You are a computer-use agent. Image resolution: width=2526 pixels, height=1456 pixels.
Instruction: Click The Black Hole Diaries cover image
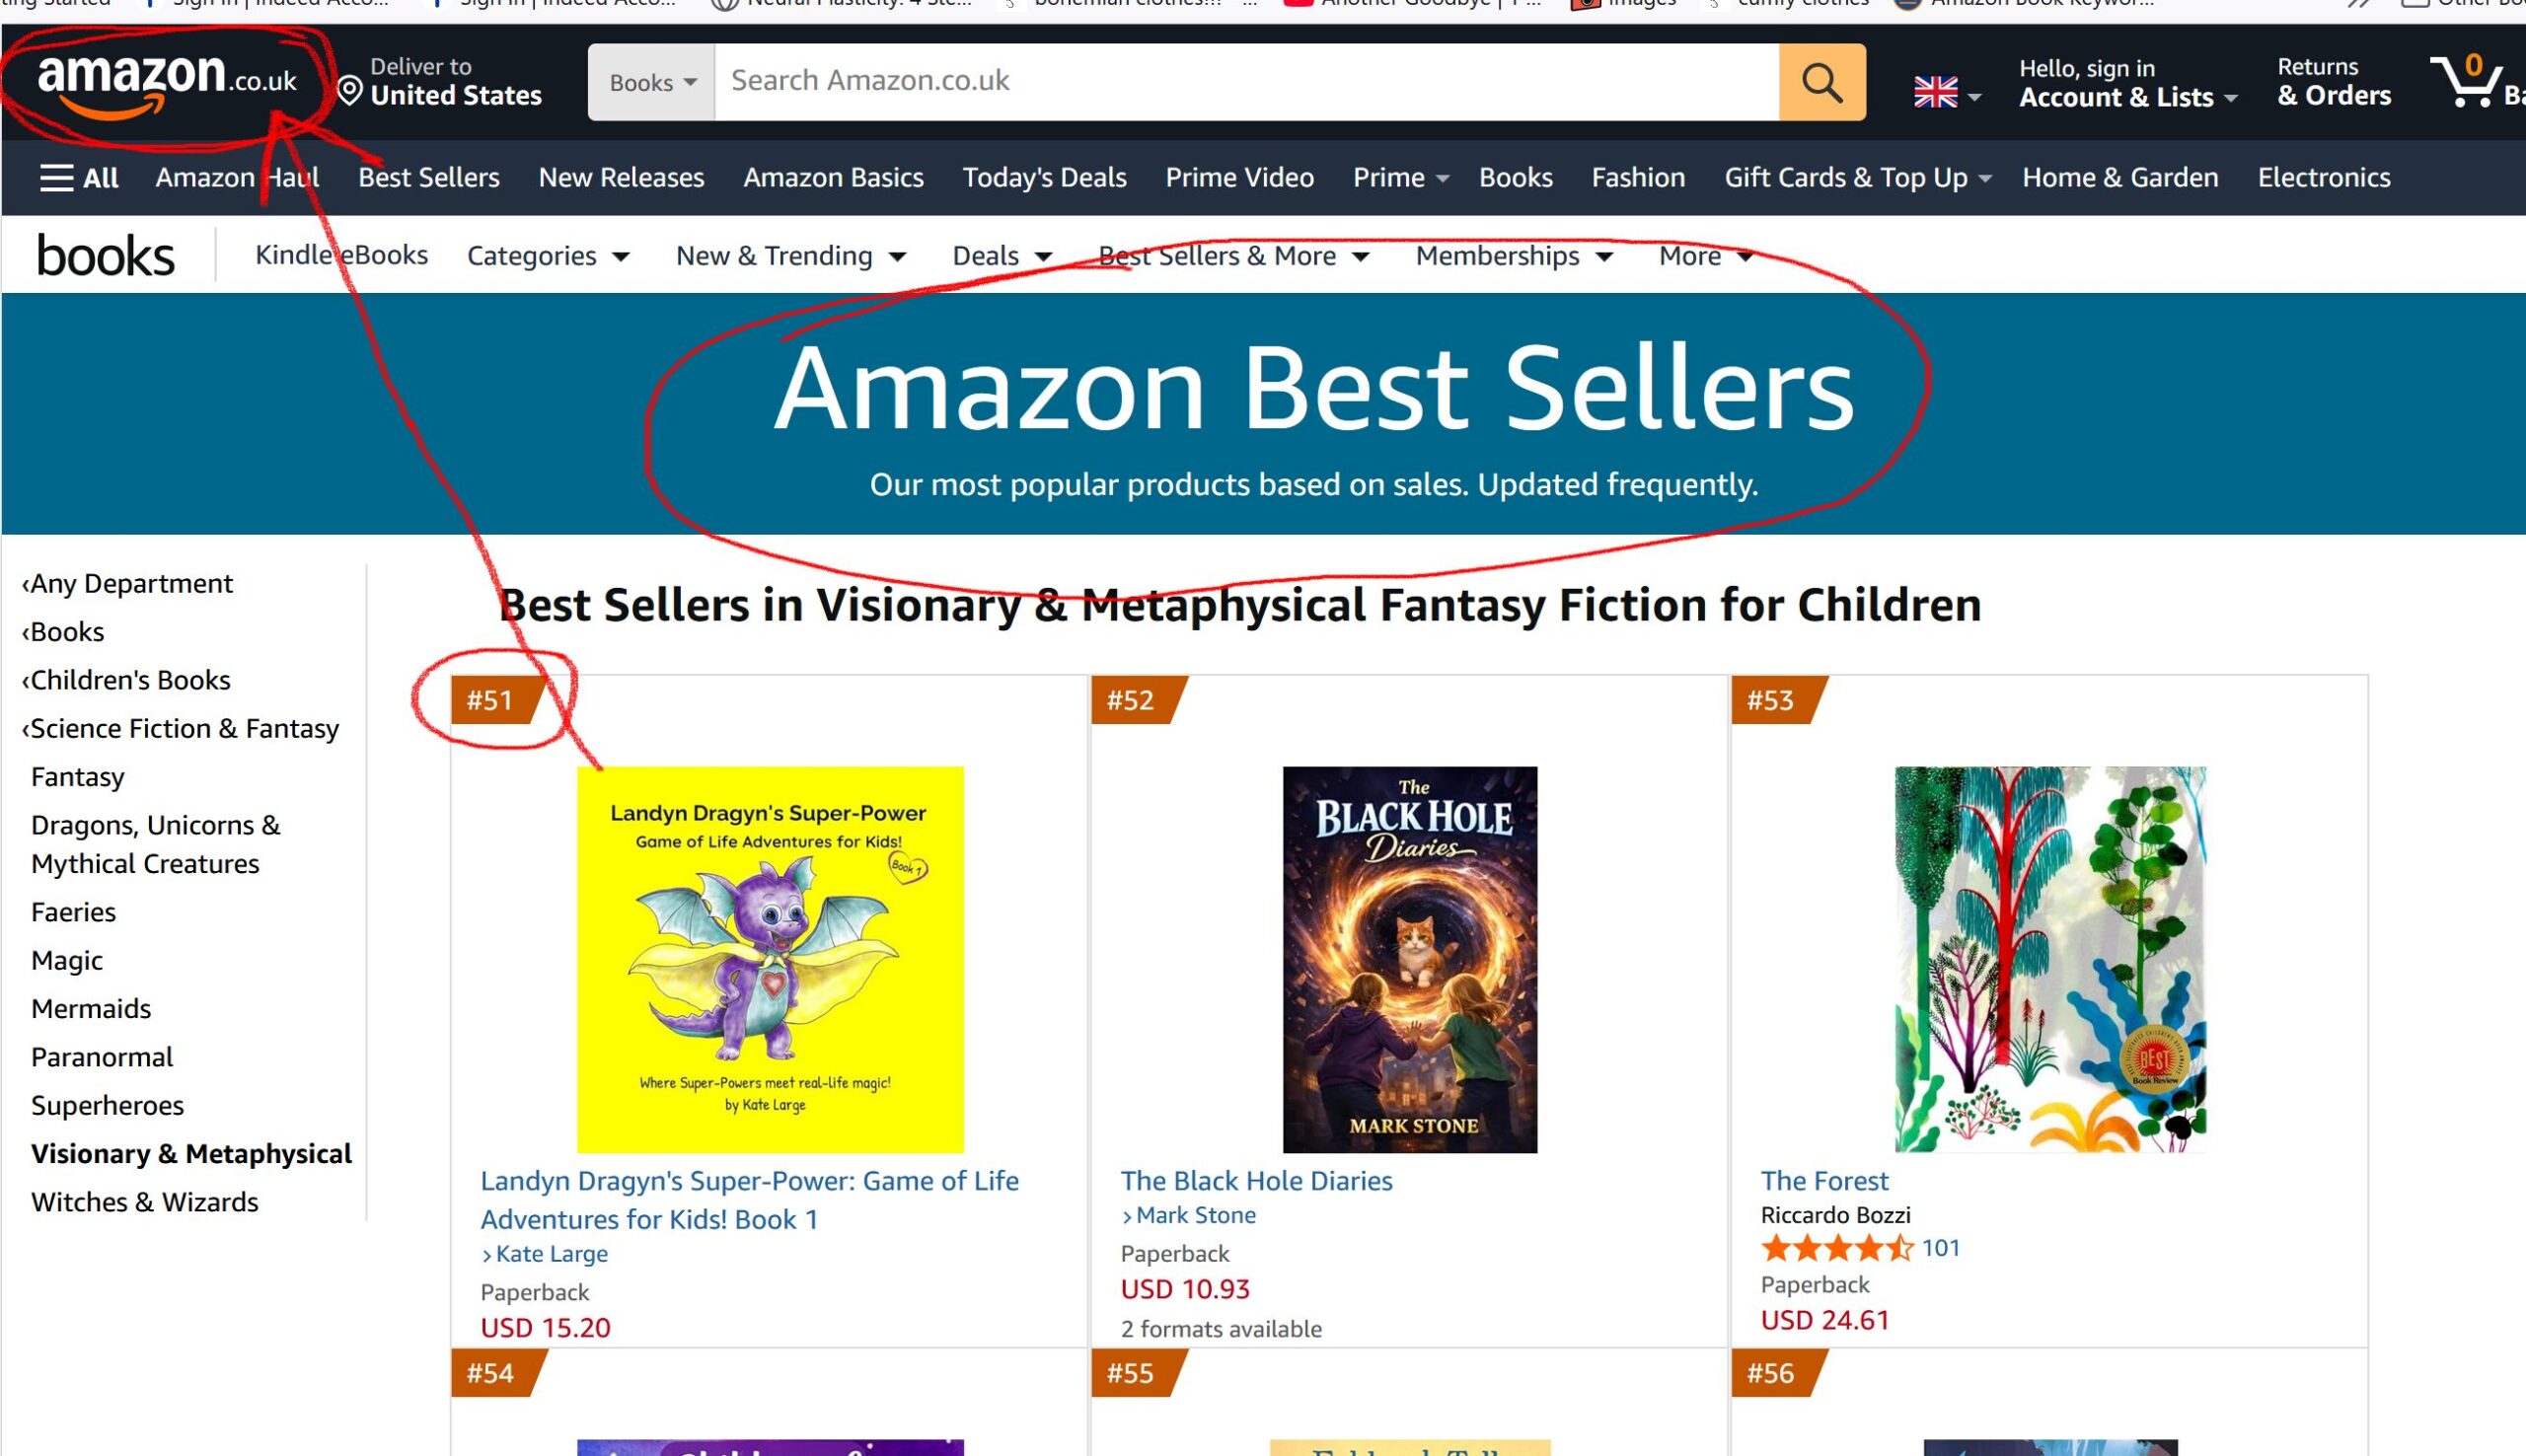[x=1409, y=959]
